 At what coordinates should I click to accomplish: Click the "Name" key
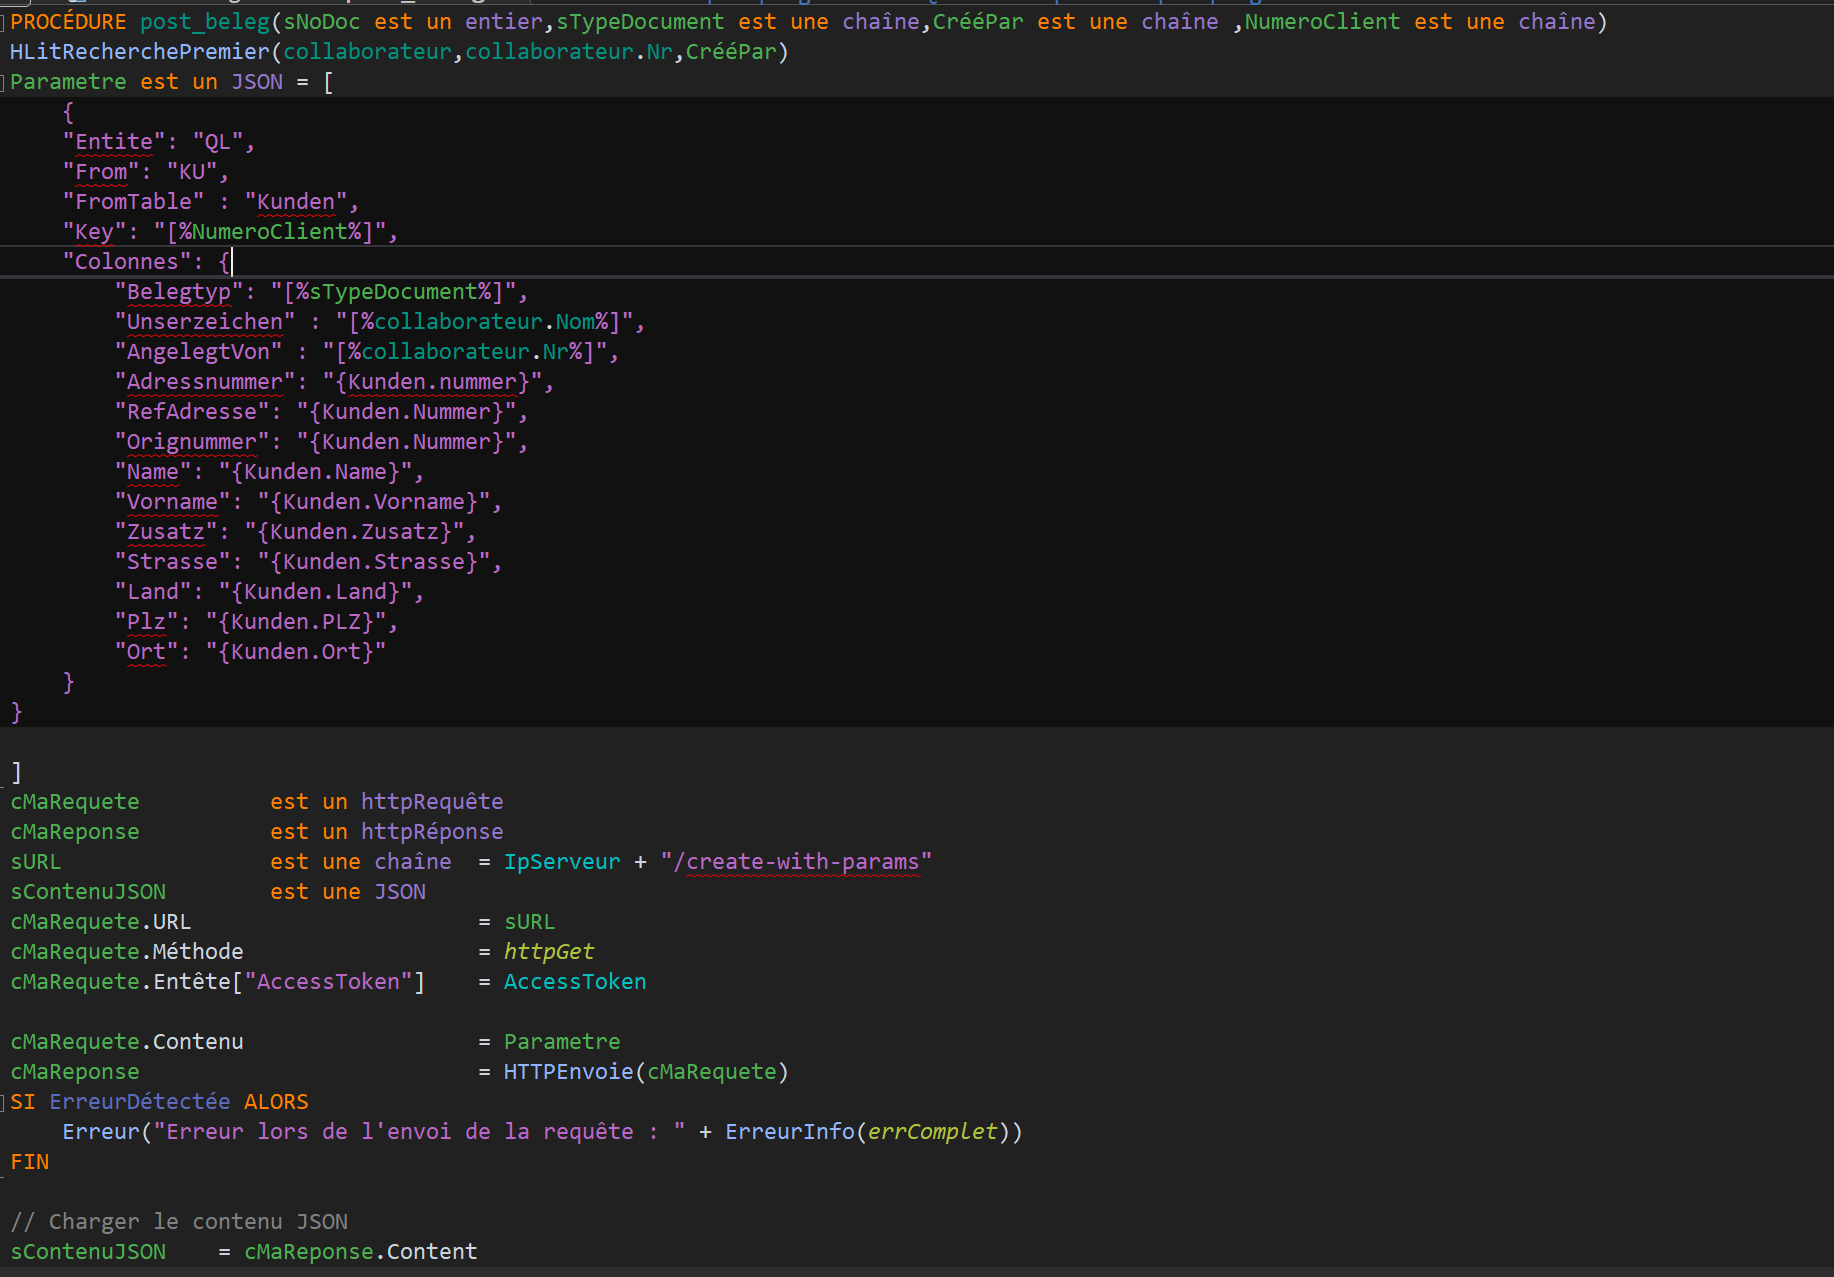153,472
